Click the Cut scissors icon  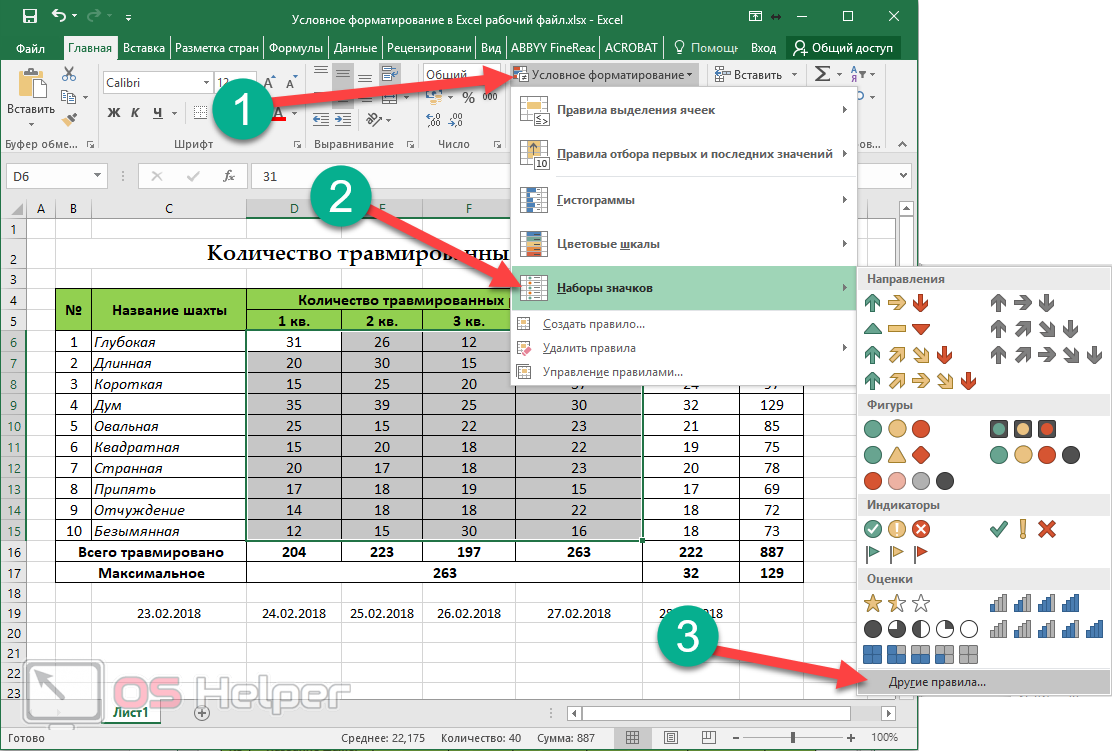(x=69, y=74)
